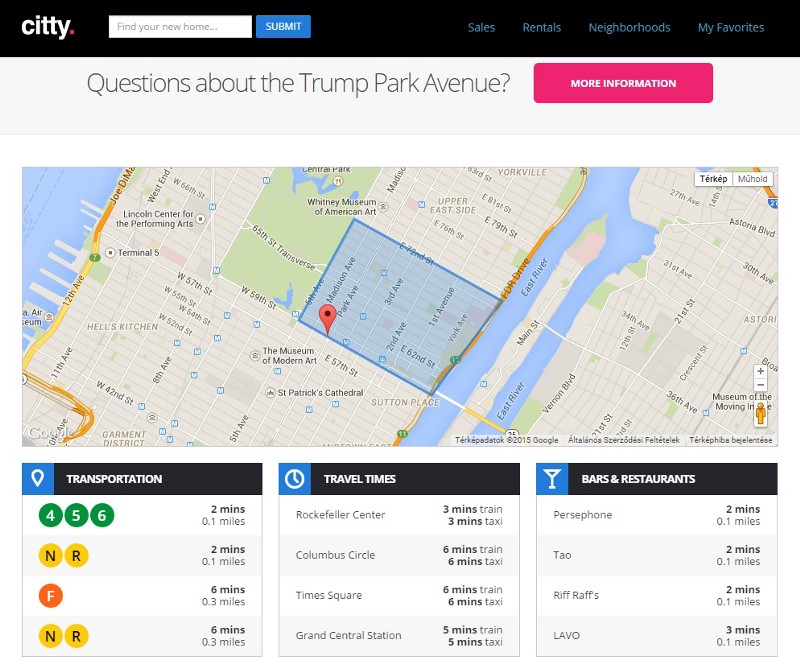
Task: Select Riff Raff's entry
Action: [x=657, y=596]
